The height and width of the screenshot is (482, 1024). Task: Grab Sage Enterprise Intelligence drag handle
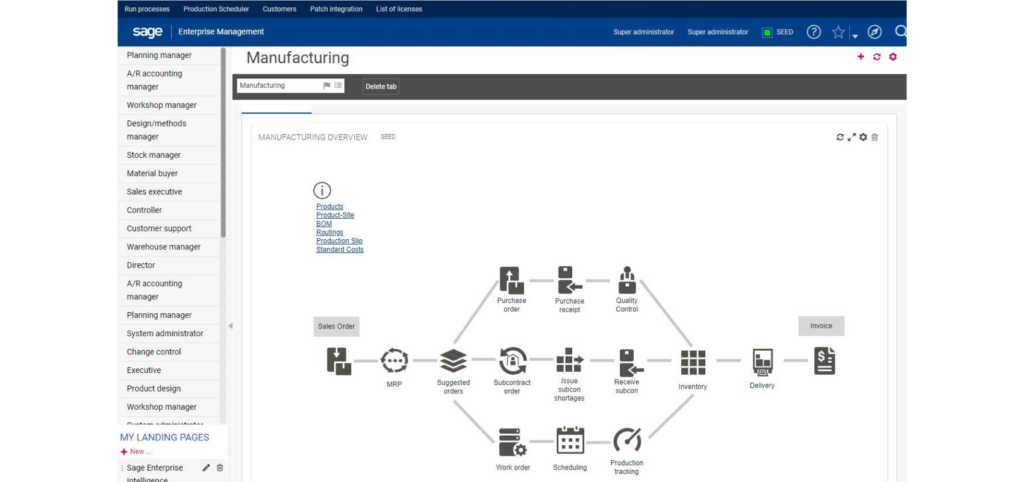coord(121,468)
